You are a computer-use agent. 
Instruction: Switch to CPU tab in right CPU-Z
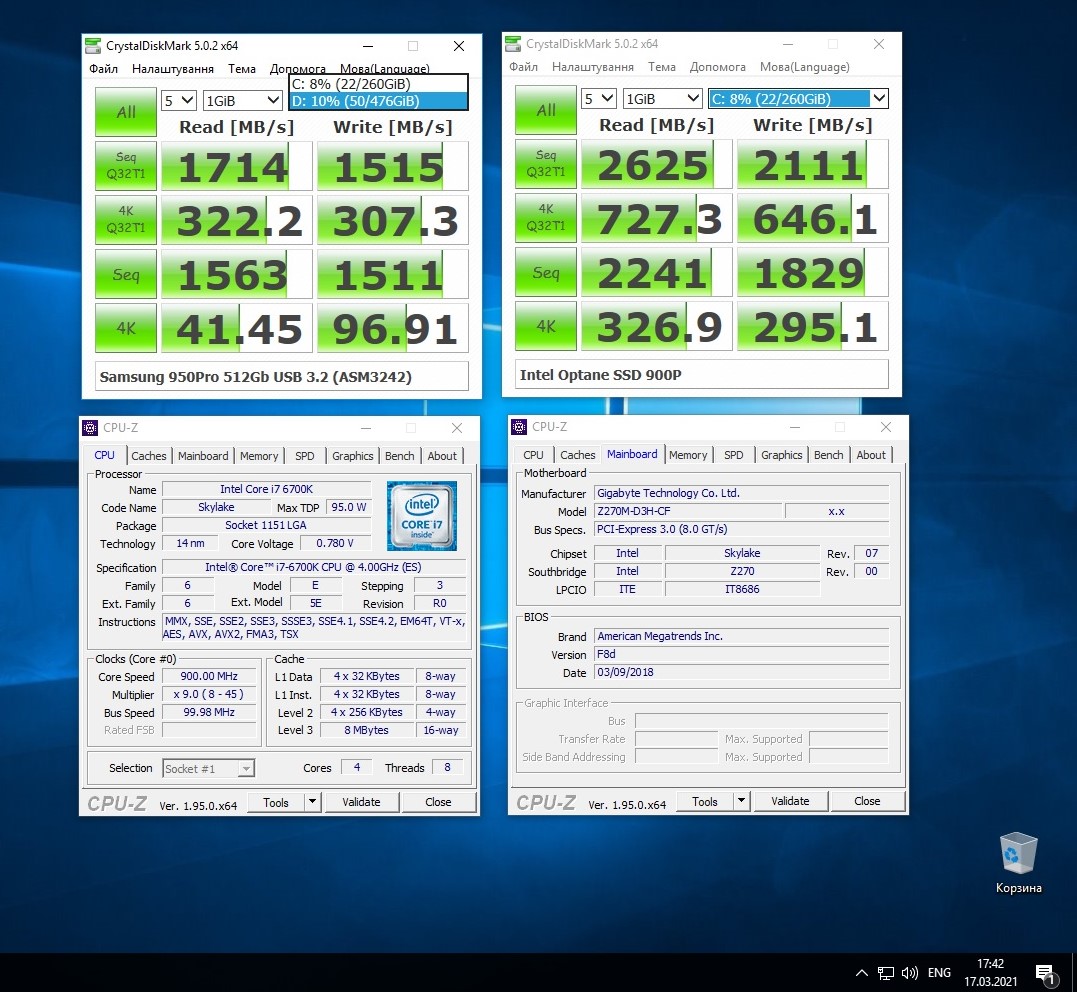[533, 455]
